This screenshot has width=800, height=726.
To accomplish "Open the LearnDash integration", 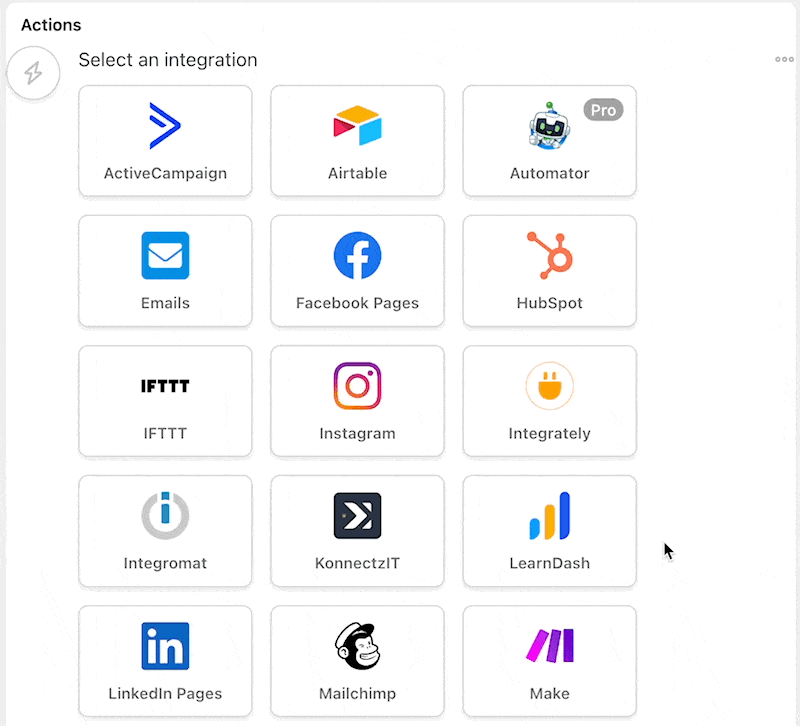I will pos(548,530).
